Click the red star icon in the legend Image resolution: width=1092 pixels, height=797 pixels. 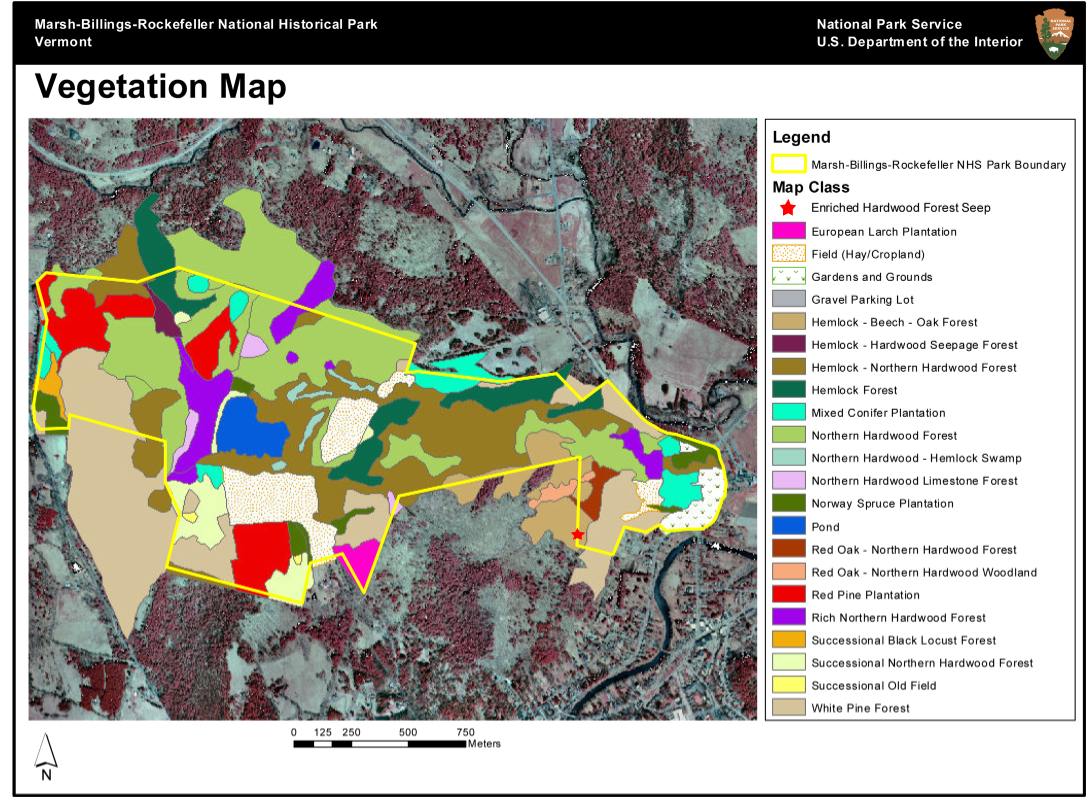788,208
